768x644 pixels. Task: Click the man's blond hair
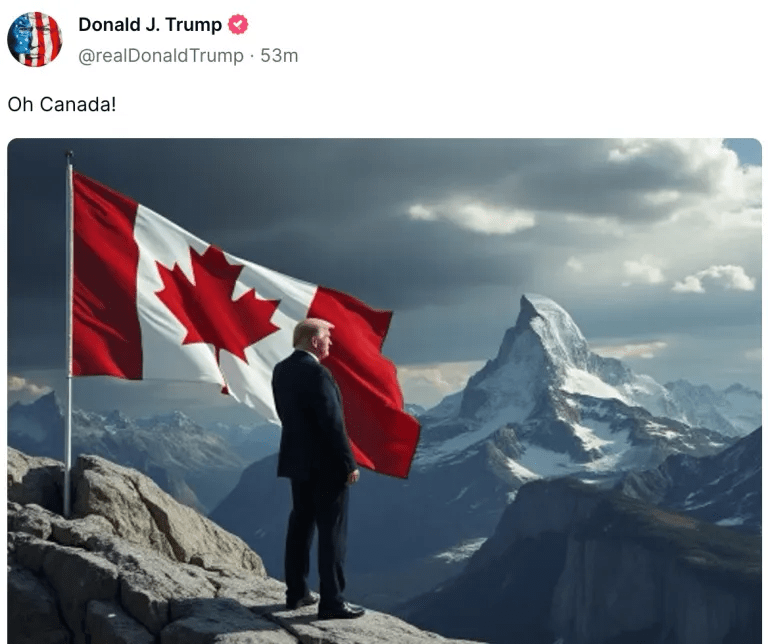click(309, 330)
